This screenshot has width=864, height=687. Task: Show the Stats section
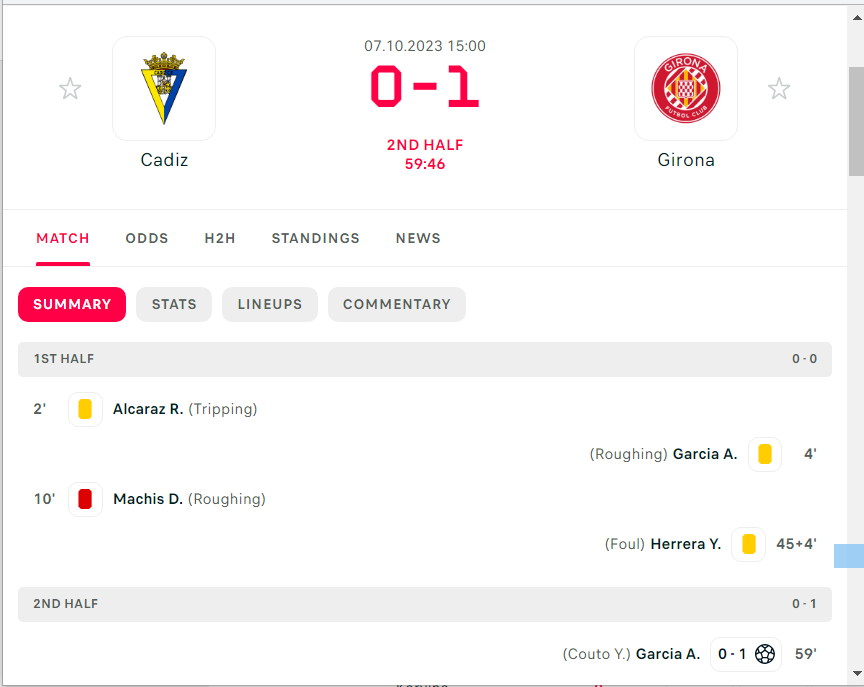pos(174,304)
